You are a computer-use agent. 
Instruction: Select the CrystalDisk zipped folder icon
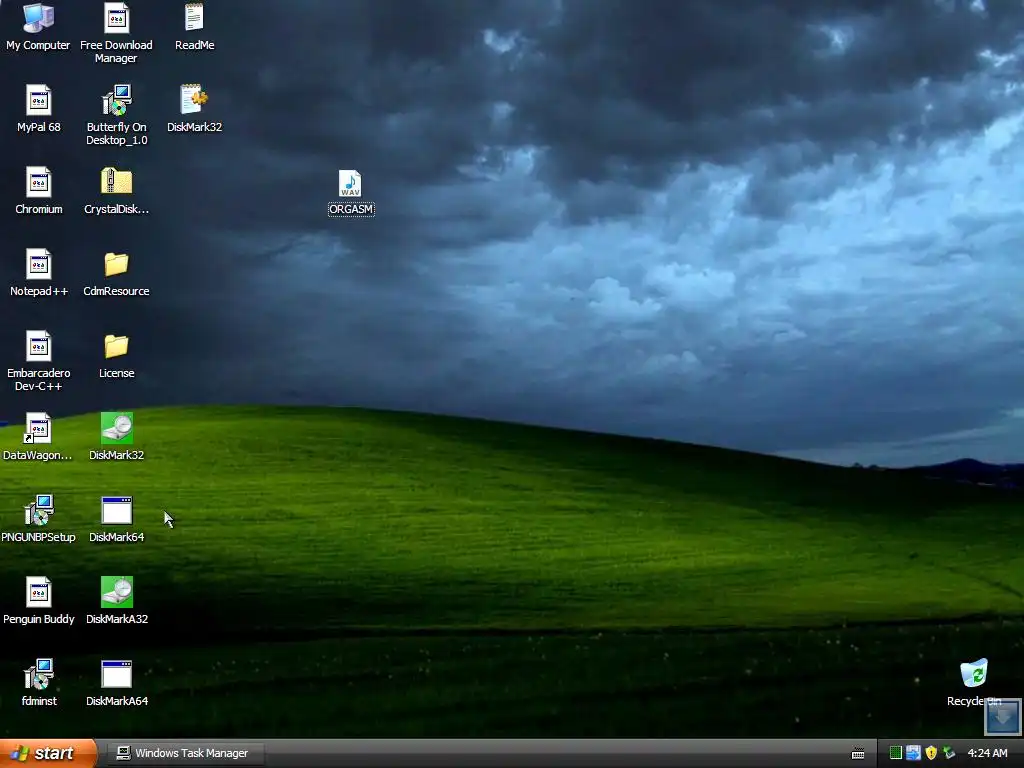coord(116,191)
